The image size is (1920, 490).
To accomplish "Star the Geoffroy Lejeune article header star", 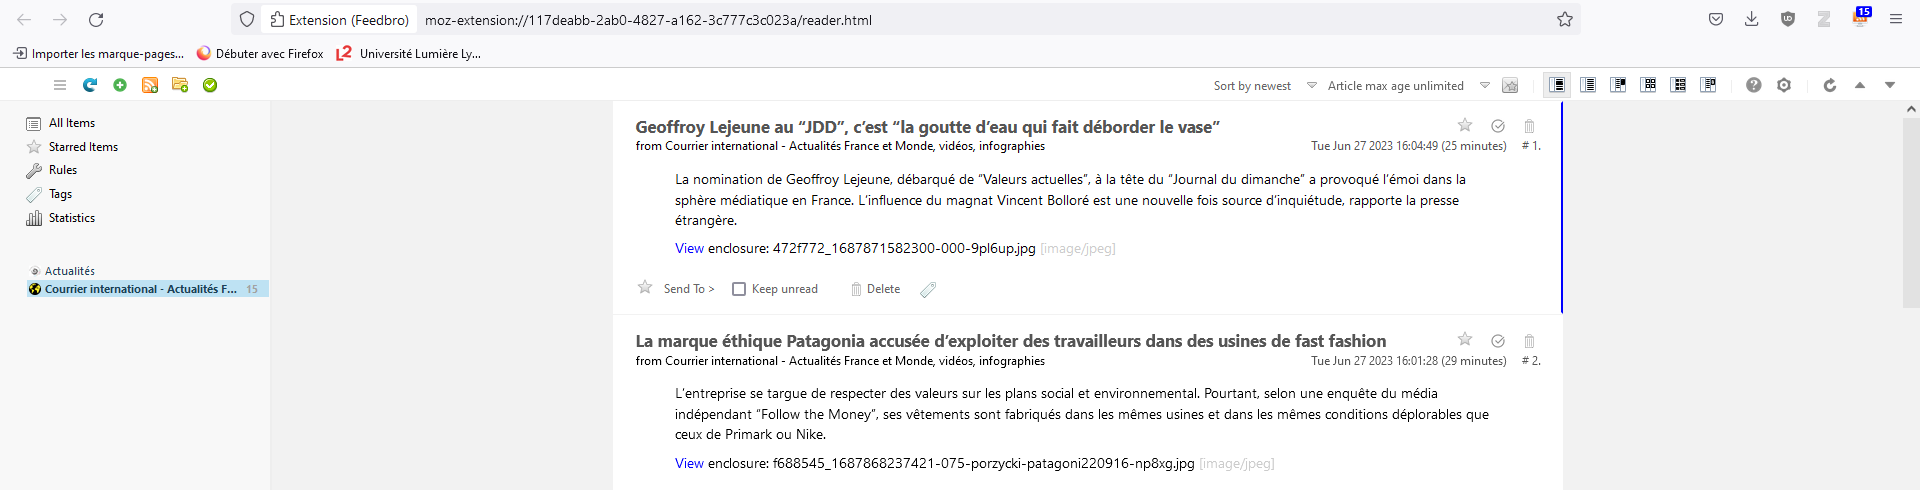I will coord(1465,125).
